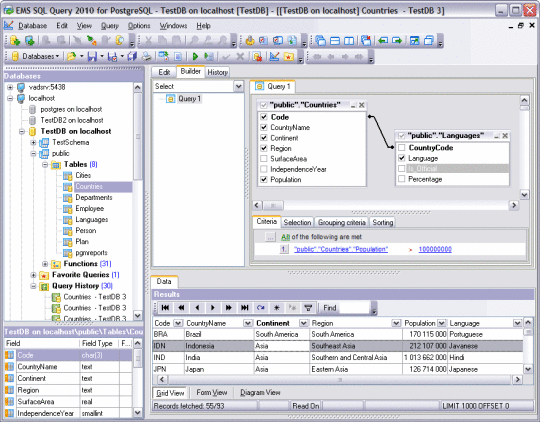
Task: Open the Query menu
Action: [110, 26]
